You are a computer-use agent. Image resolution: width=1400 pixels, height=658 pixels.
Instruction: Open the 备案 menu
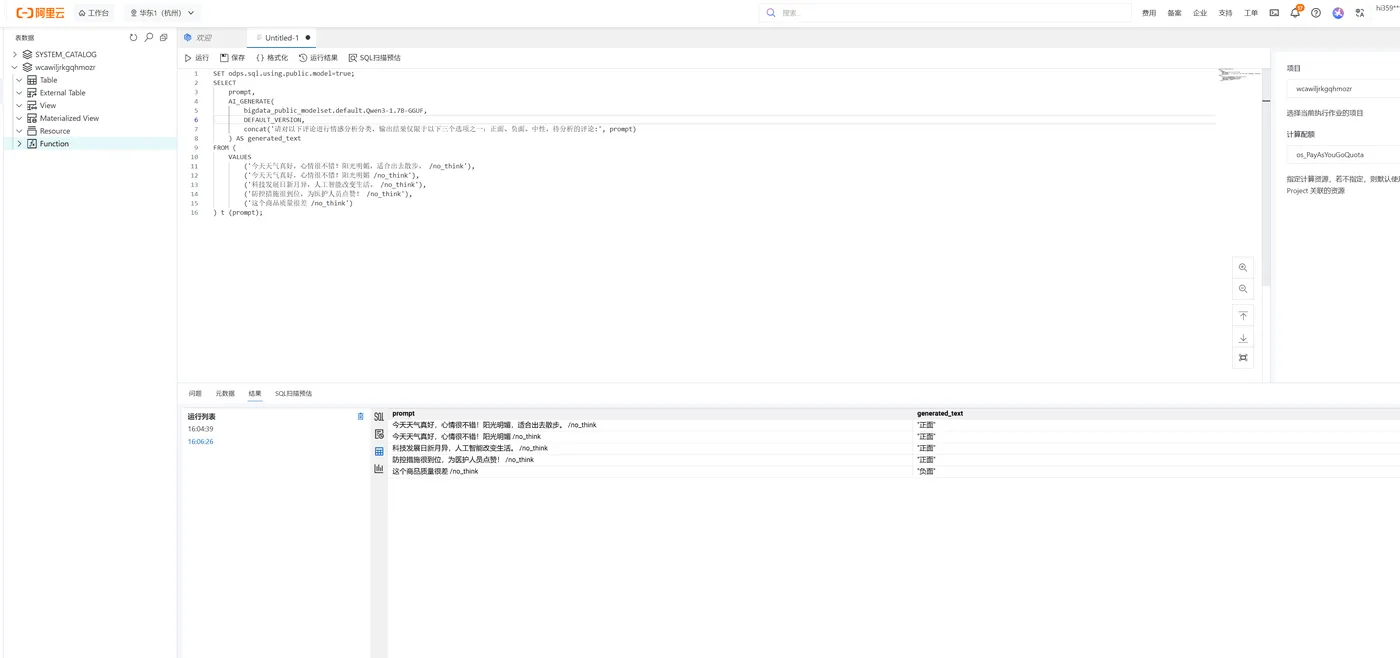point(1174,13)
